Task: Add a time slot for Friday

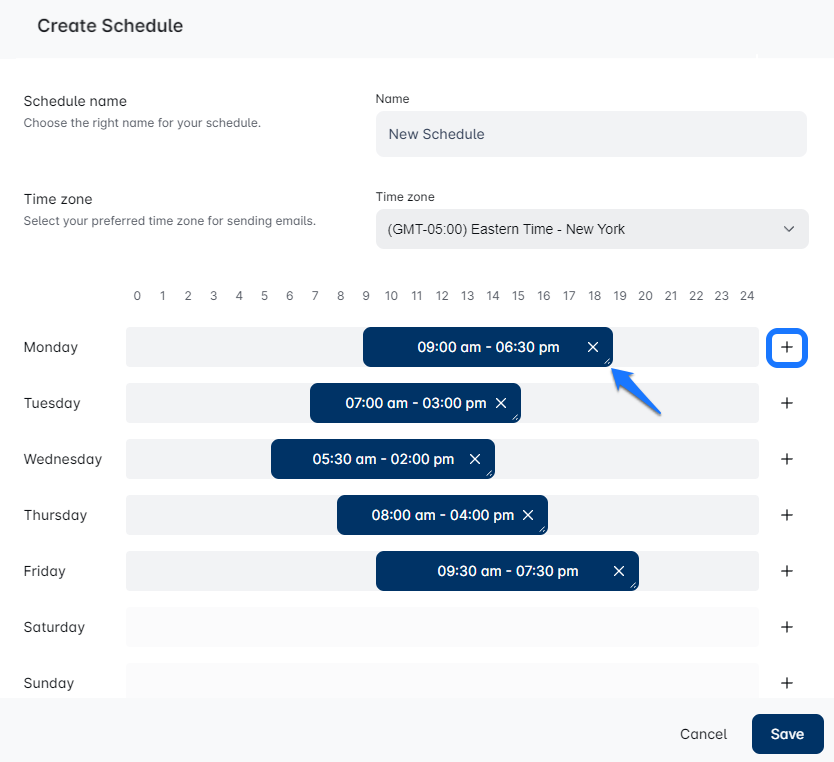Action: click(x=787, y=571)
